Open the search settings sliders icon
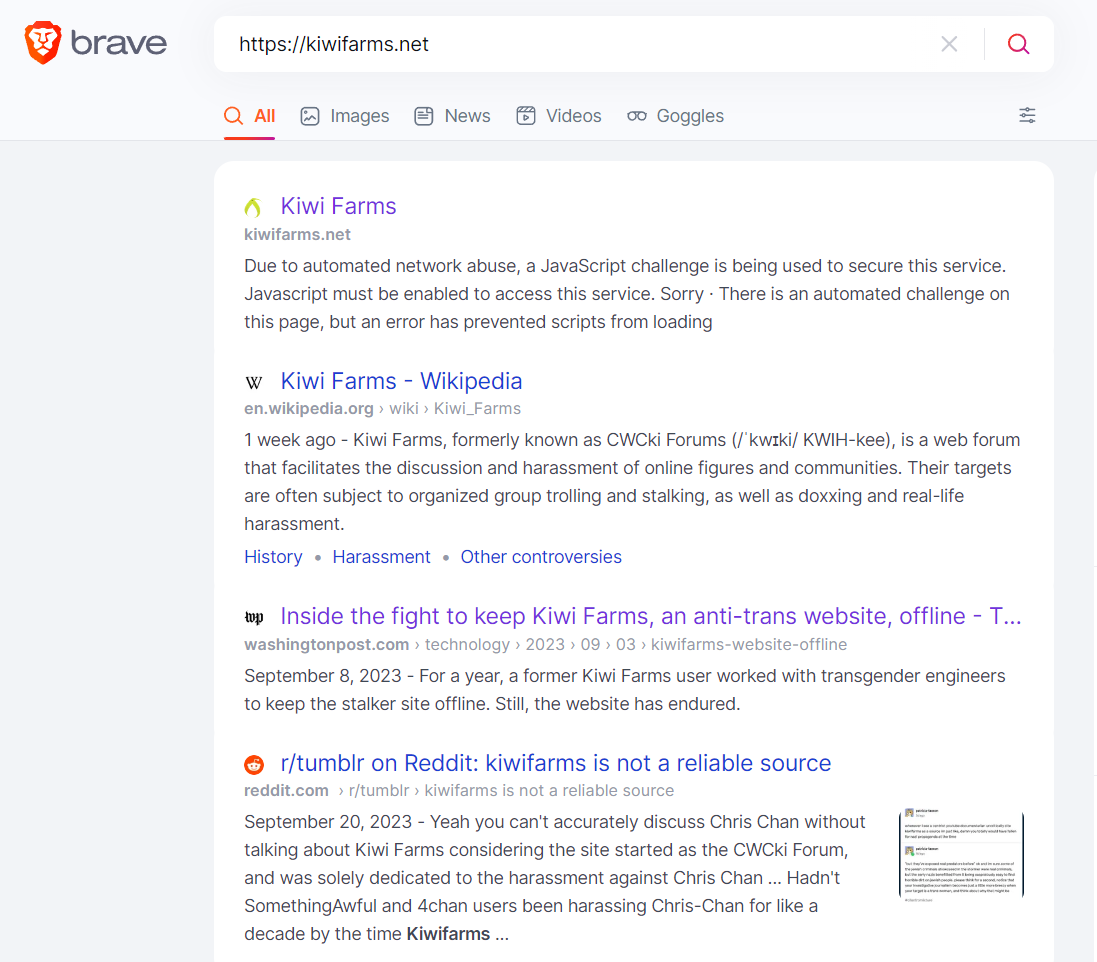 pos(1027,115)
